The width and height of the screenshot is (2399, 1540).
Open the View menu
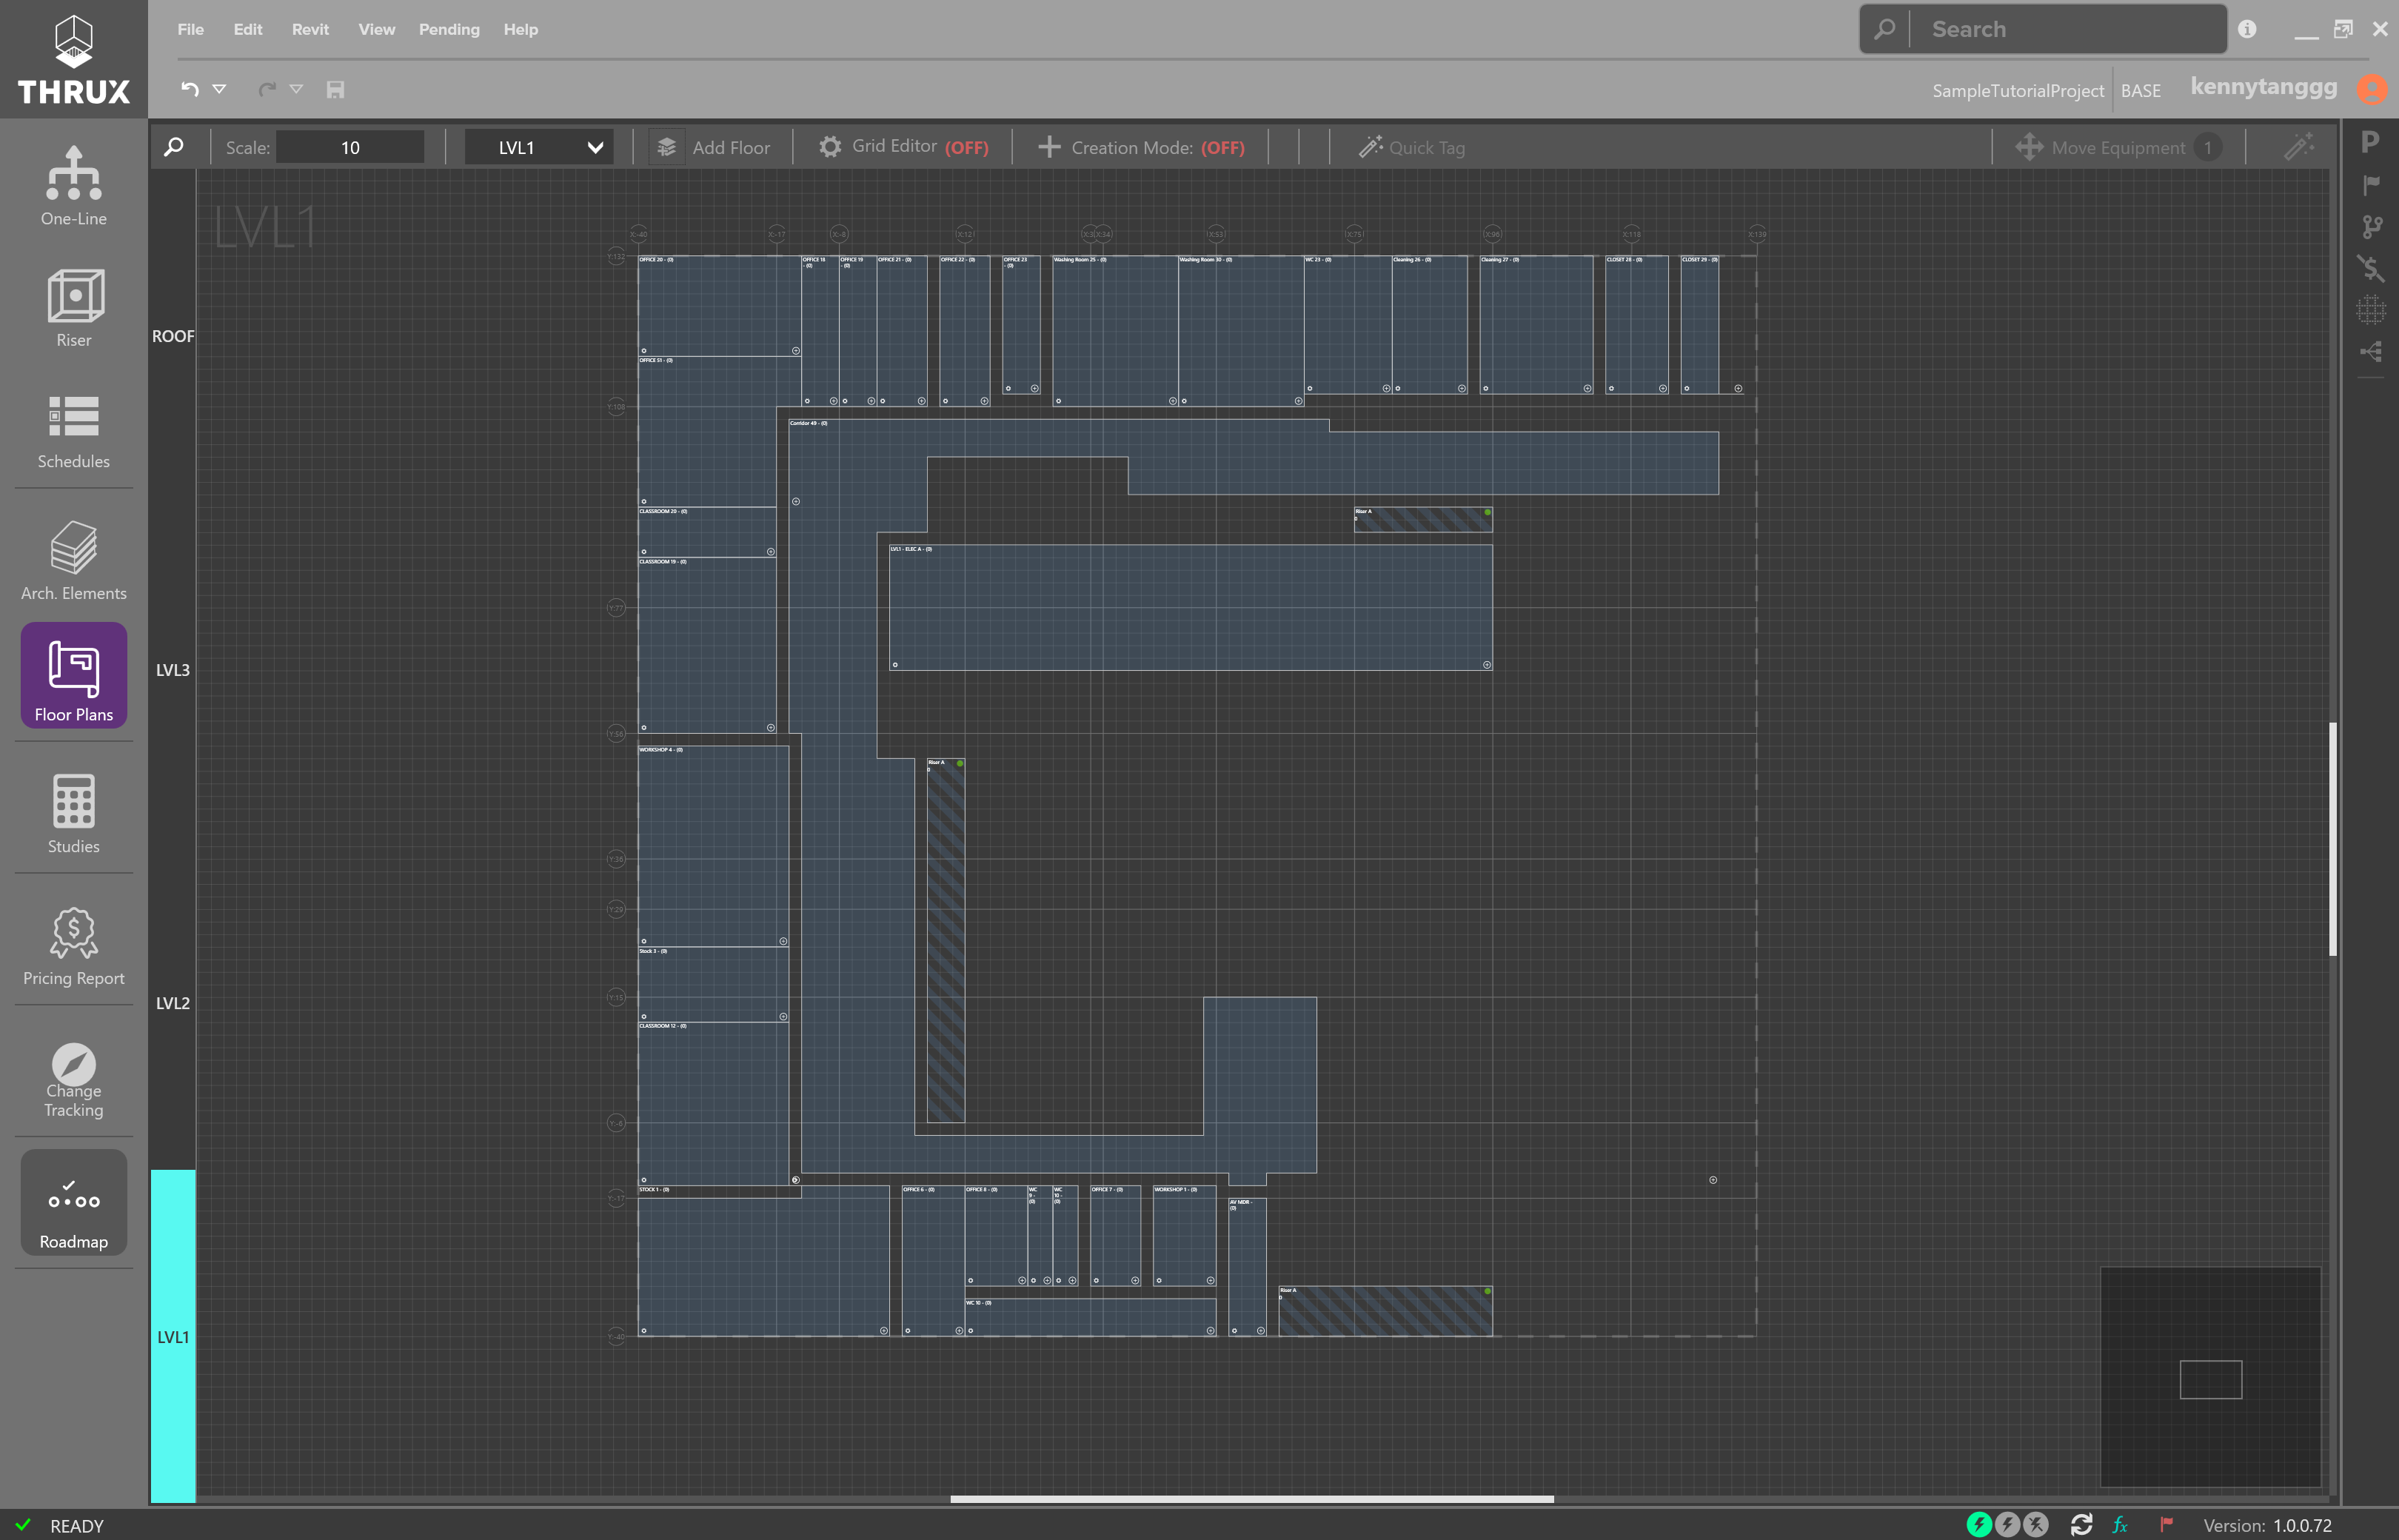[376, 29]
